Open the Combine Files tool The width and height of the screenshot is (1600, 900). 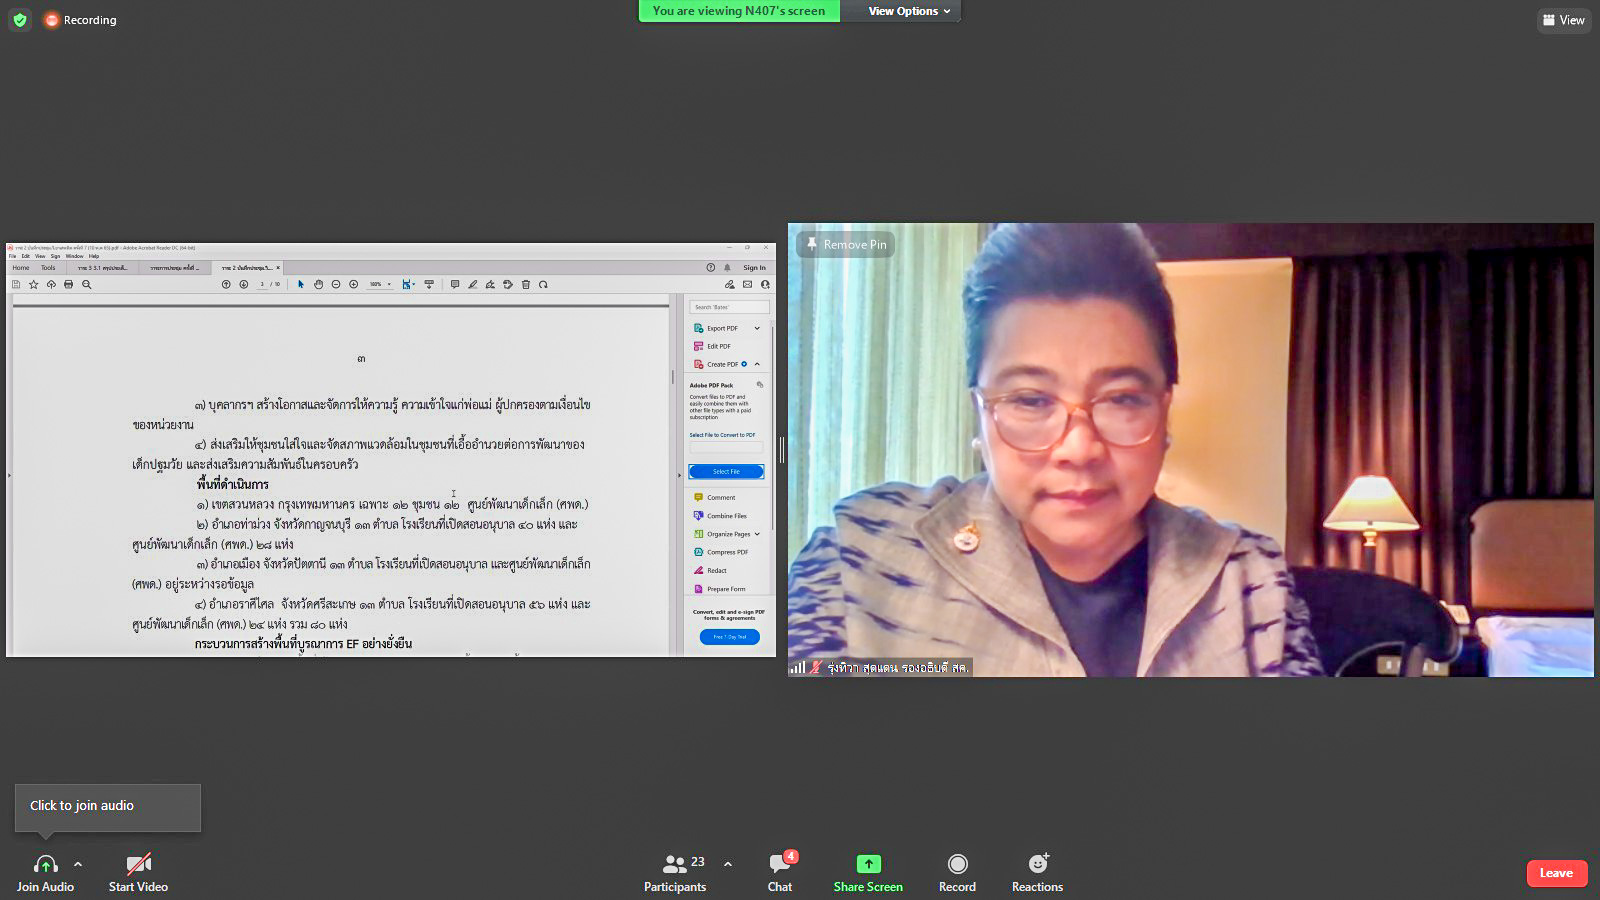tap(720, 516)
